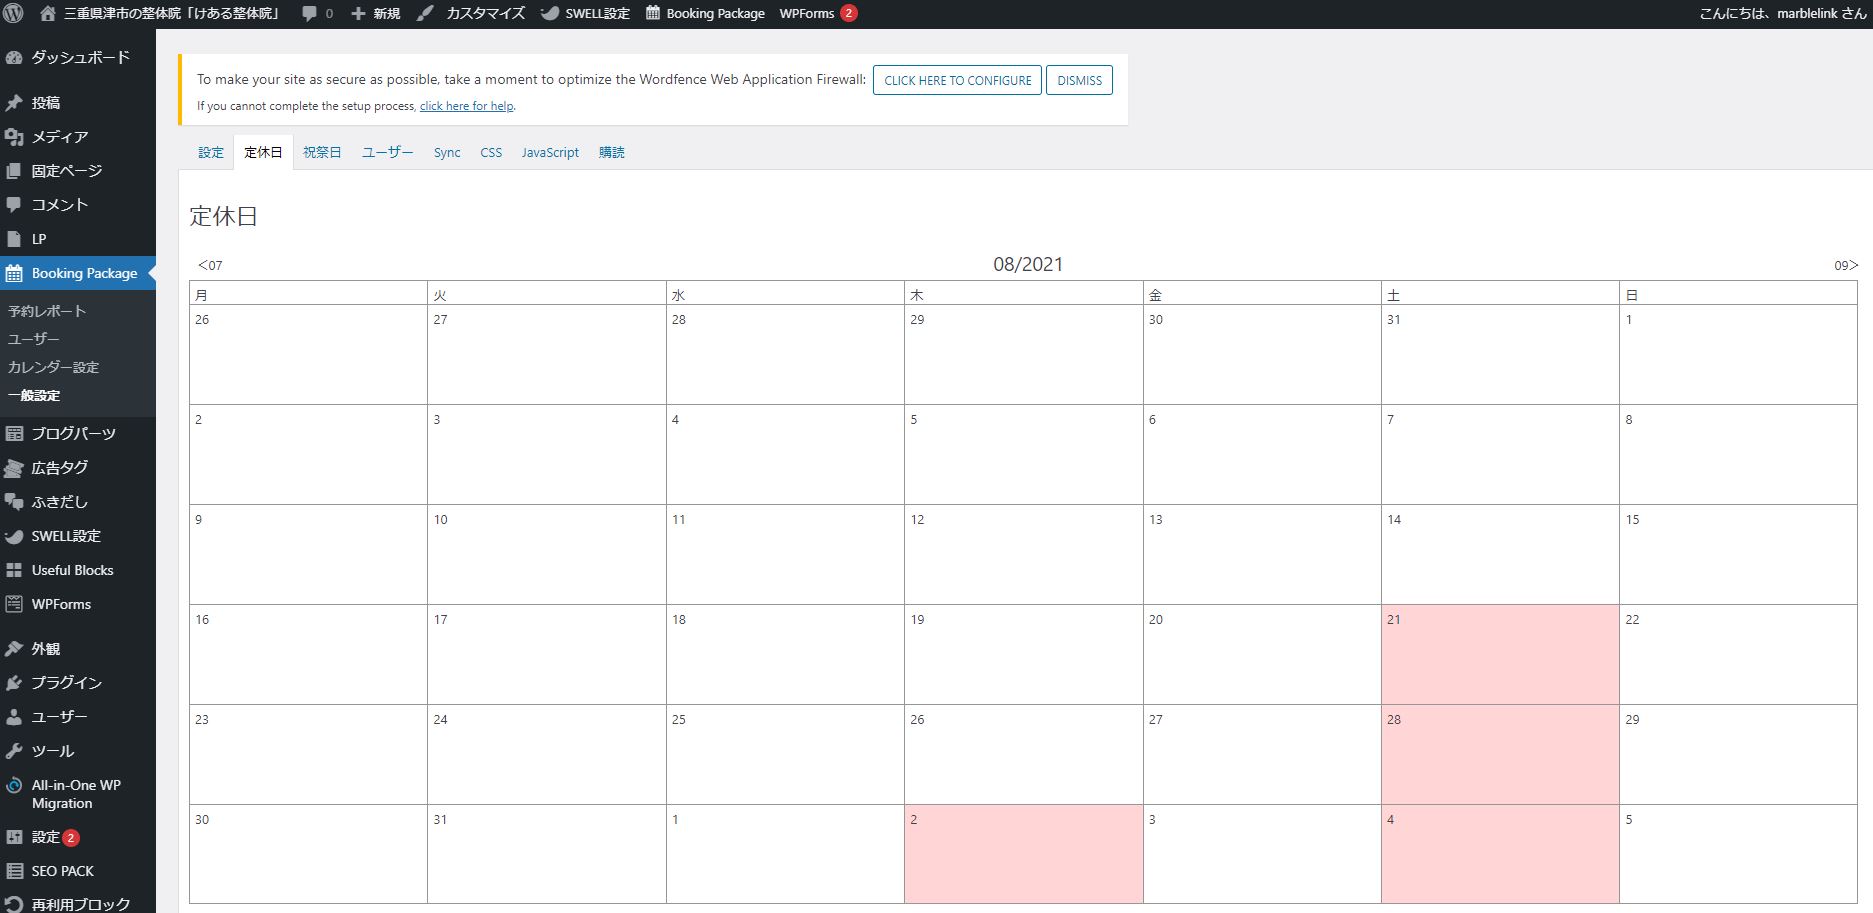The width and height of the screenshot is (1873, 913).
Task: Go to previous month 07
Action: (210, 265)
